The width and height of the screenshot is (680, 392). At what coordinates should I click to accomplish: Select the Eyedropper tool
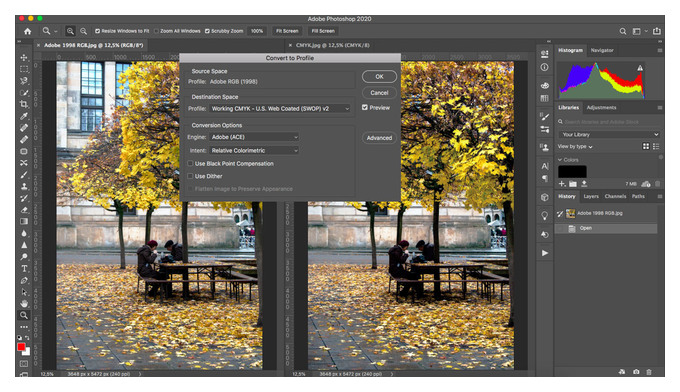(x=24, y=116)
